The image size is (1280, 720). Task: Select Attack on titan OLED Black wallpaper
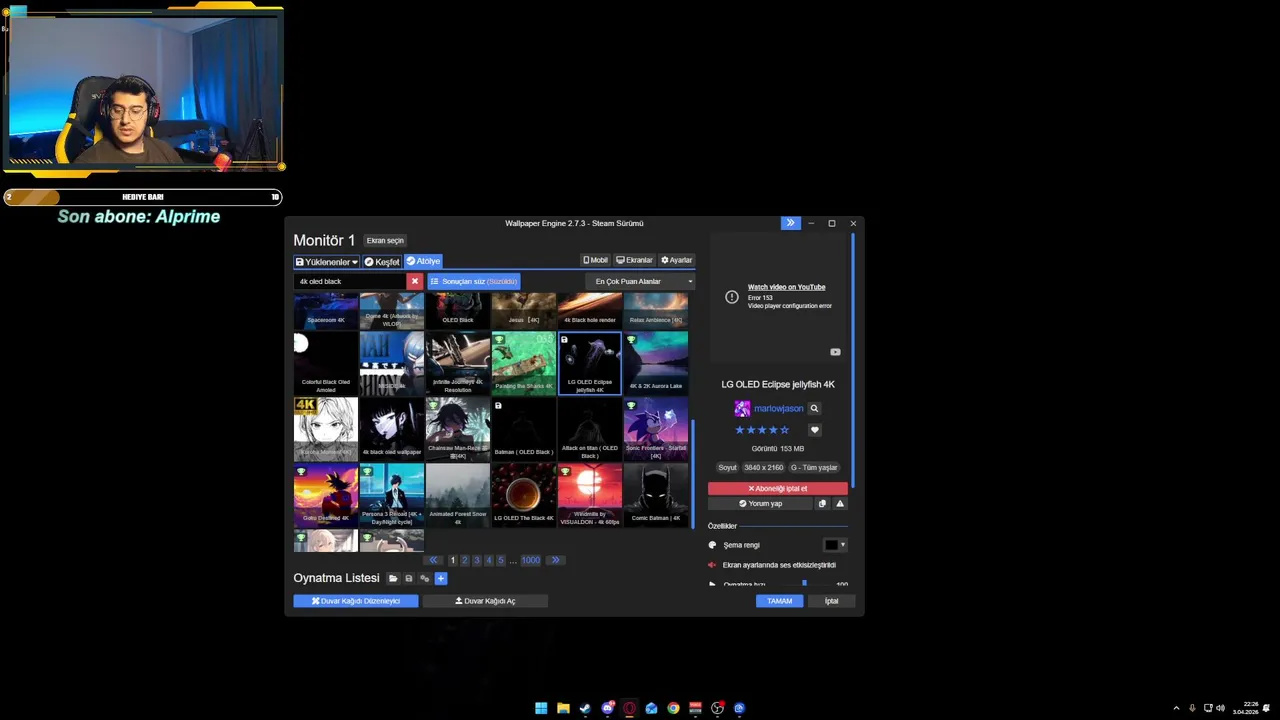coord(590,429)
